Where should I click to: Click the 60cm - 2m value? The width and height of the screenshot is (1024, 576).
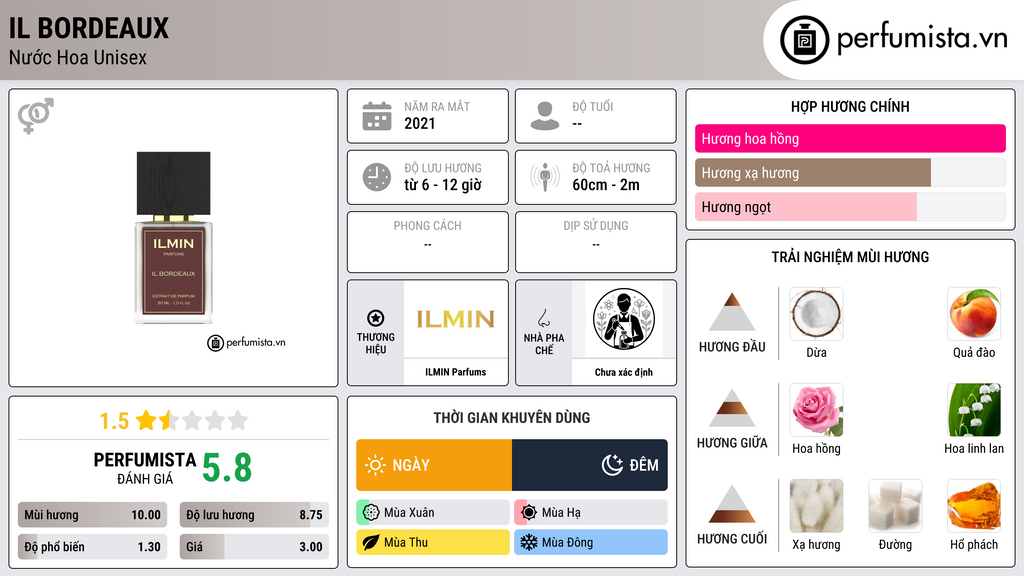[606, 185]
